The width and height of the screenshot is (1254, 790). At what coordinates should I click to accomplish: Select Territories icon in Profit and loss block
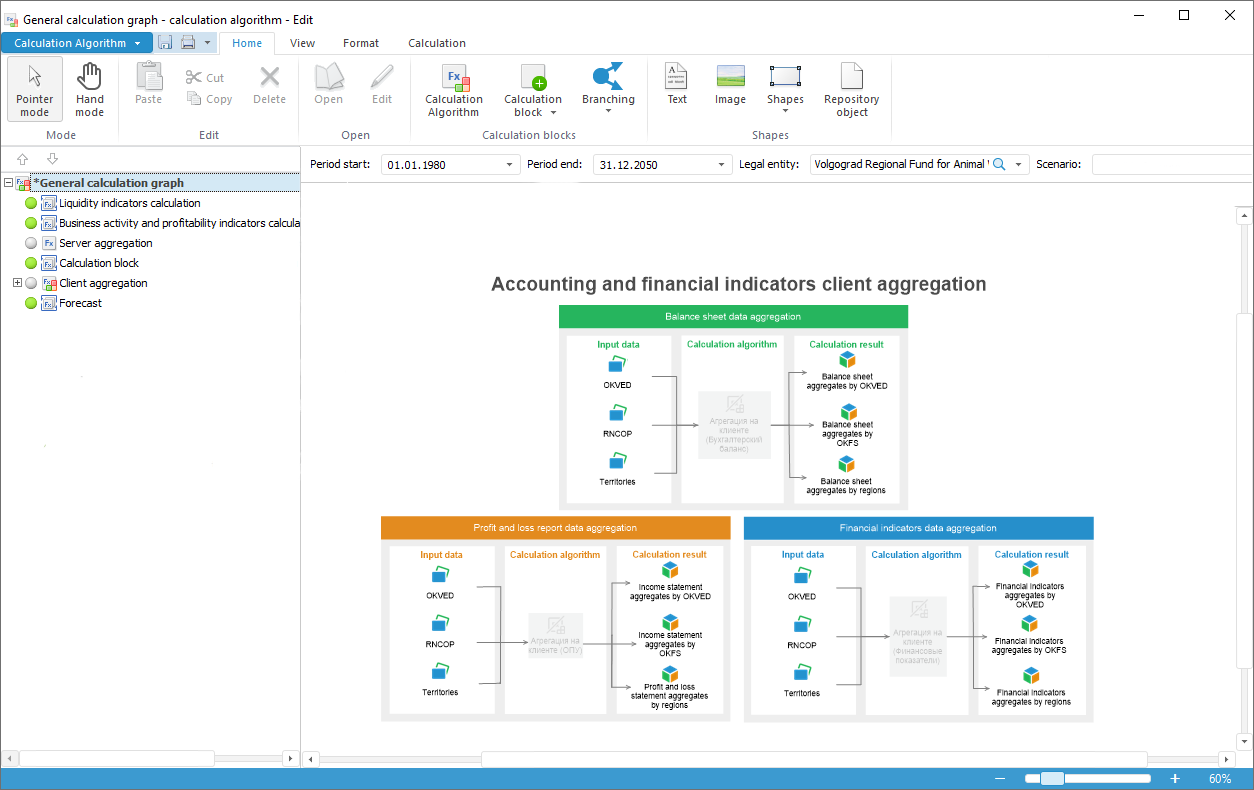(x=440, y=672)
